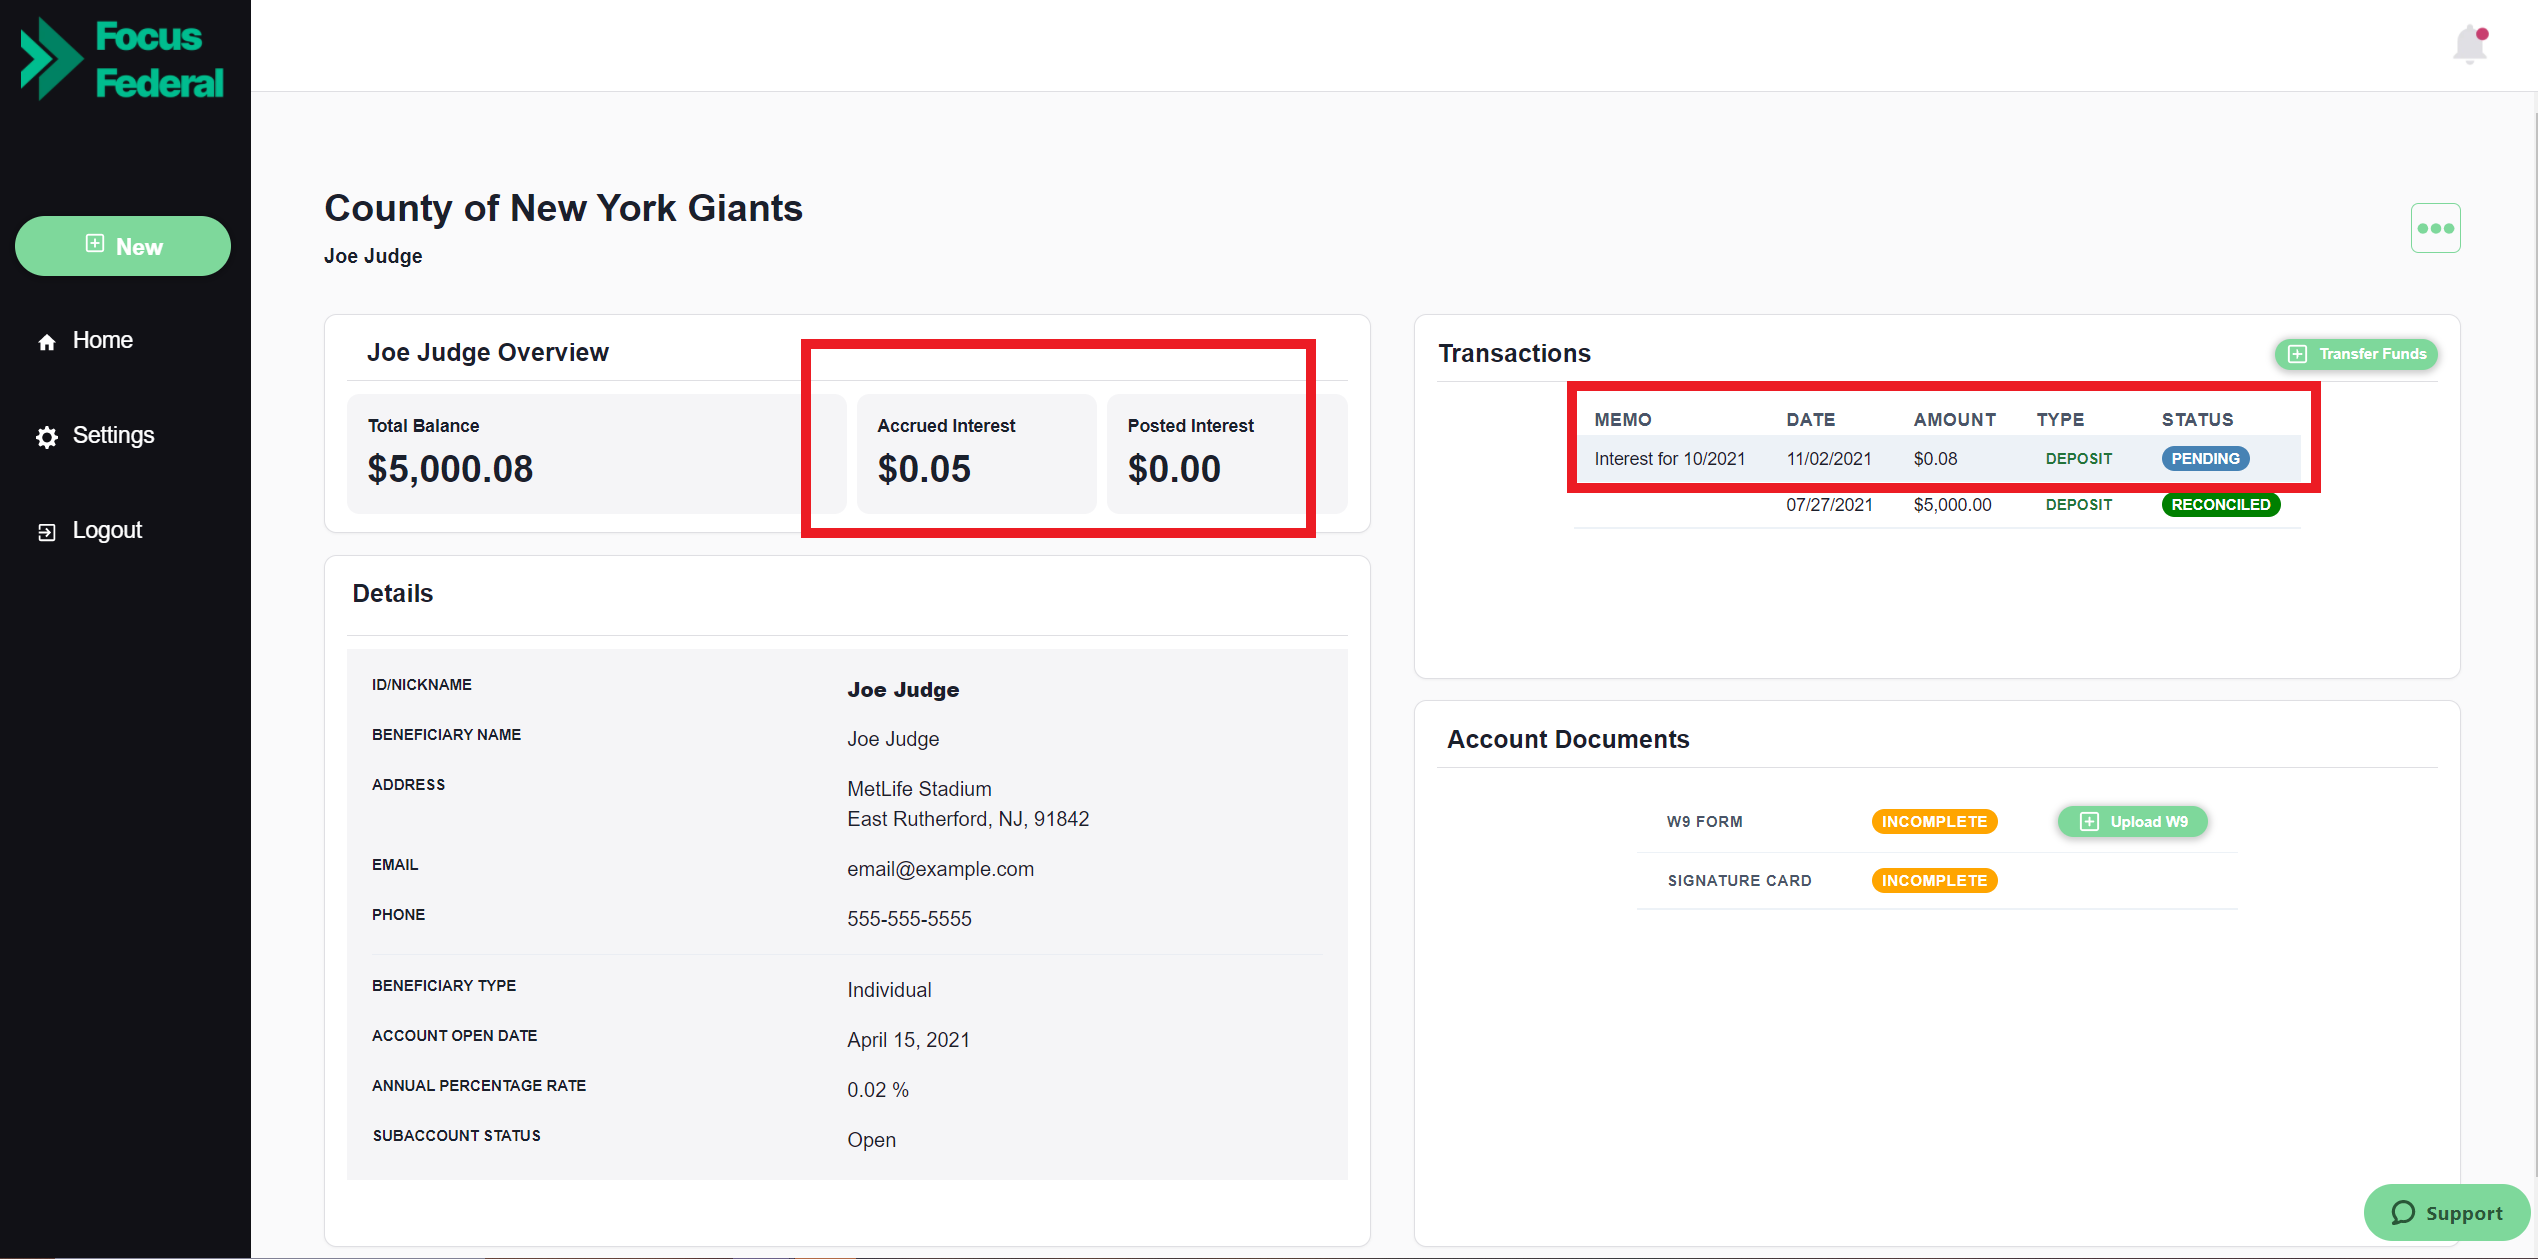Select the PENDING status badge
Screen dimensions: 2538x1259
(x=2205, y=458)
